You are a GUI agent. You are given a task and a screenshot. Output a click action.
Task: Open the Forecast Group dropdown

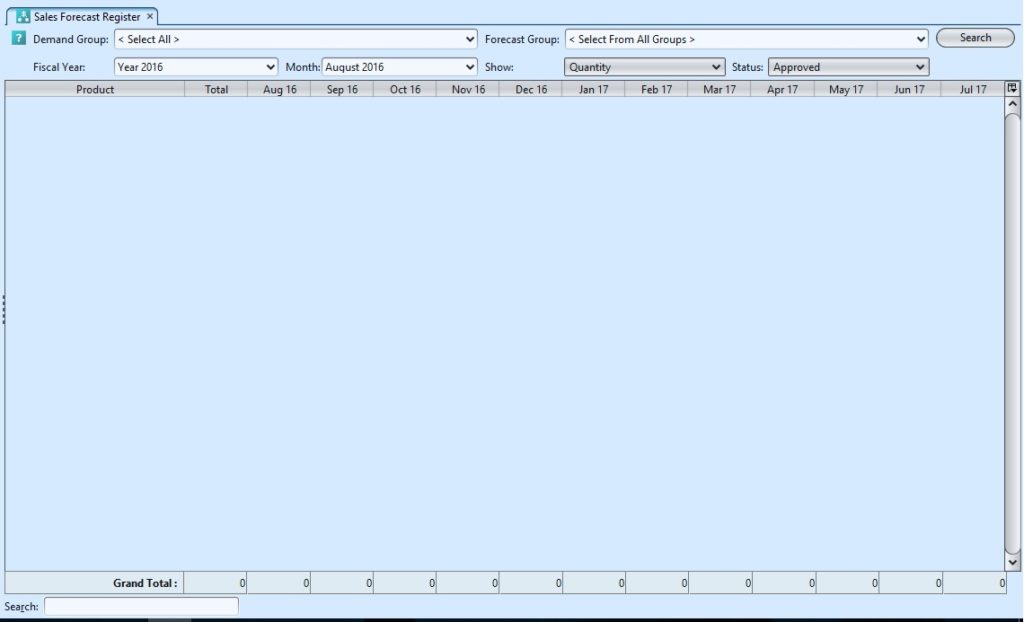[746, 39]
